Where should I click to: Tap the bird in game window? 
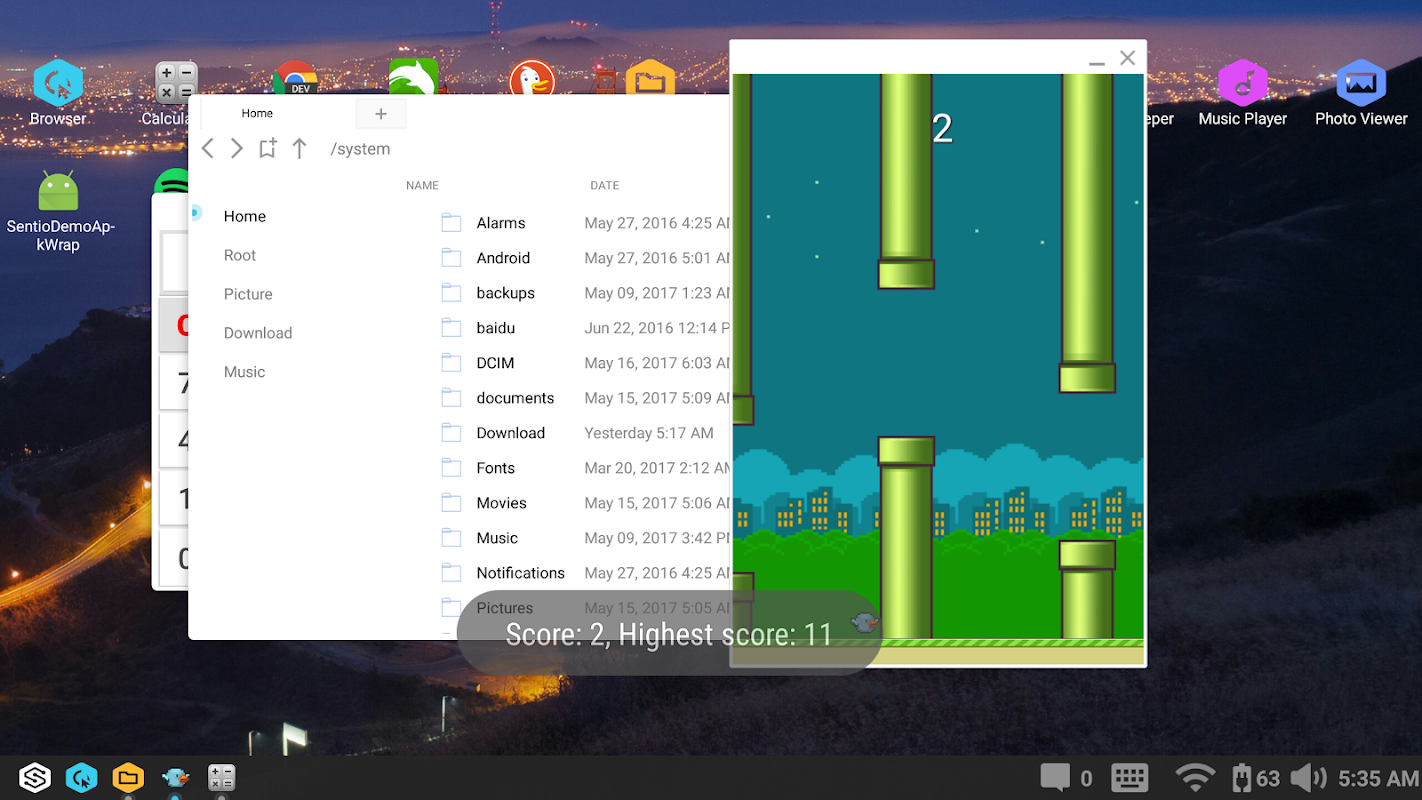click(x=865, y=623)
